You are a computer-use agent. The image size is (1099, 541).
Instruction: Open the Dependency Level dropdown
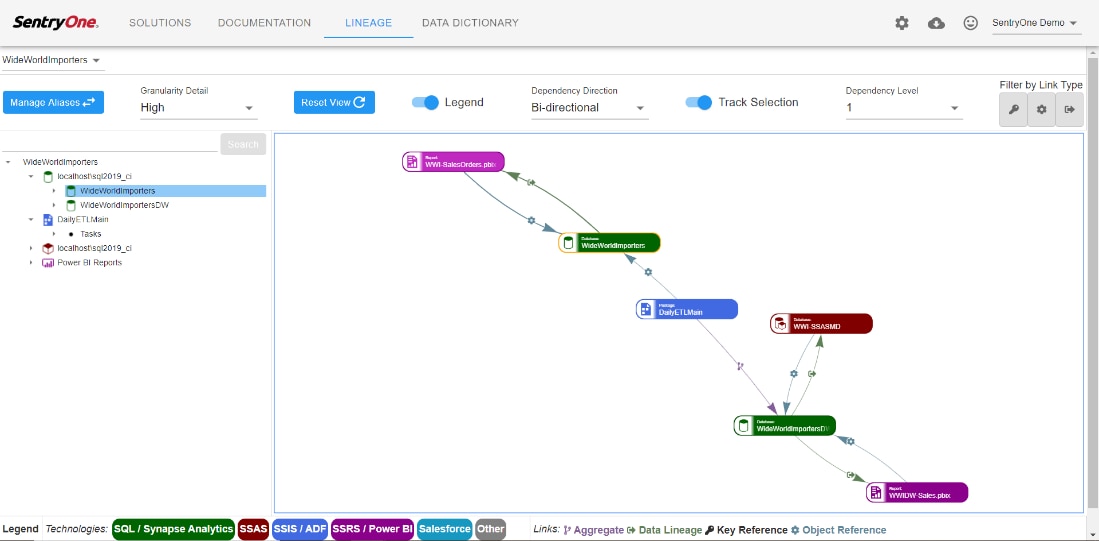[903, 108]
